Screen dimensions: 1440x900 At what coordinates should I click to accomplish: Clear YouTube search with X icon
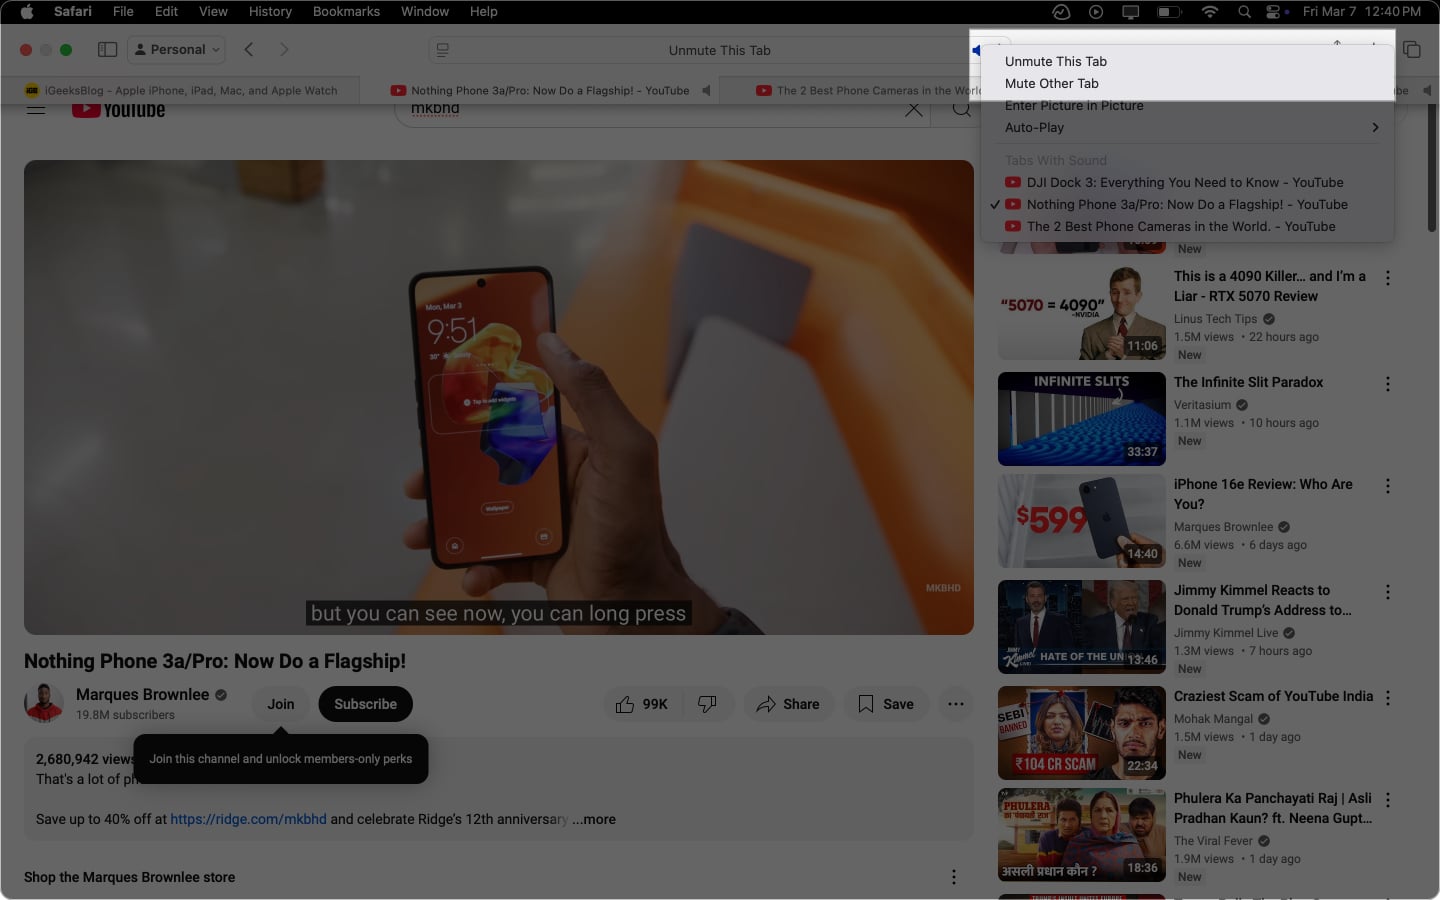pyautogui.click(x=913, y=109)
